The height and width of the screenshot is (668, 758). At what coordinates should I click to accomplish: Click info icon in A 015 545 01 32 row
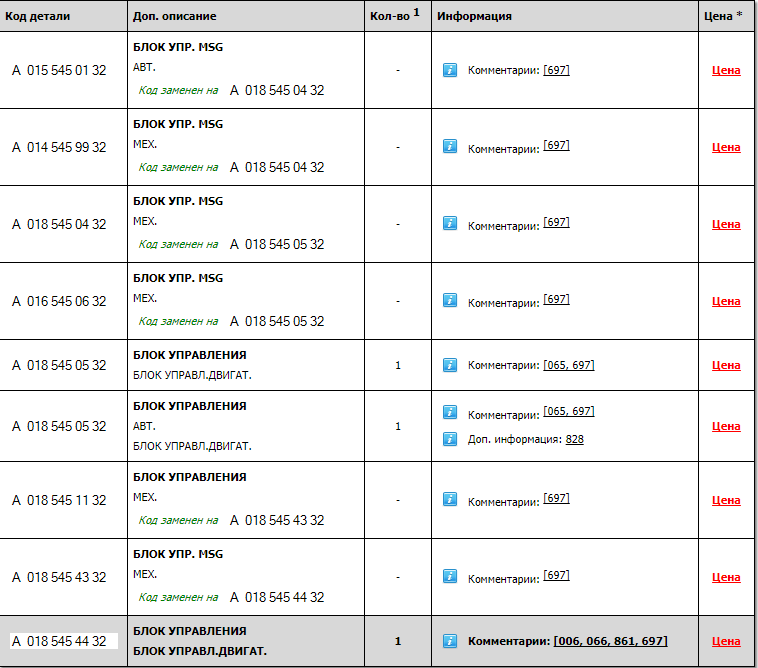click(x=450, y=70)
